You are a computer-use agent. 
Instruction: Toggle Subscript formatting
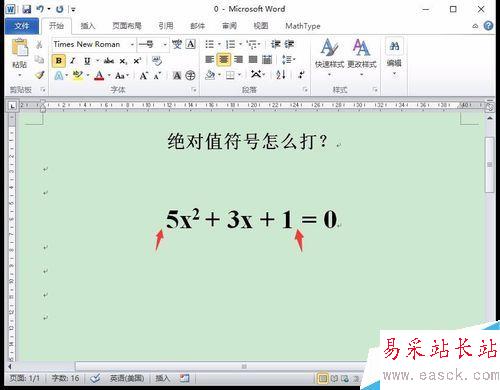coord(123,61)
